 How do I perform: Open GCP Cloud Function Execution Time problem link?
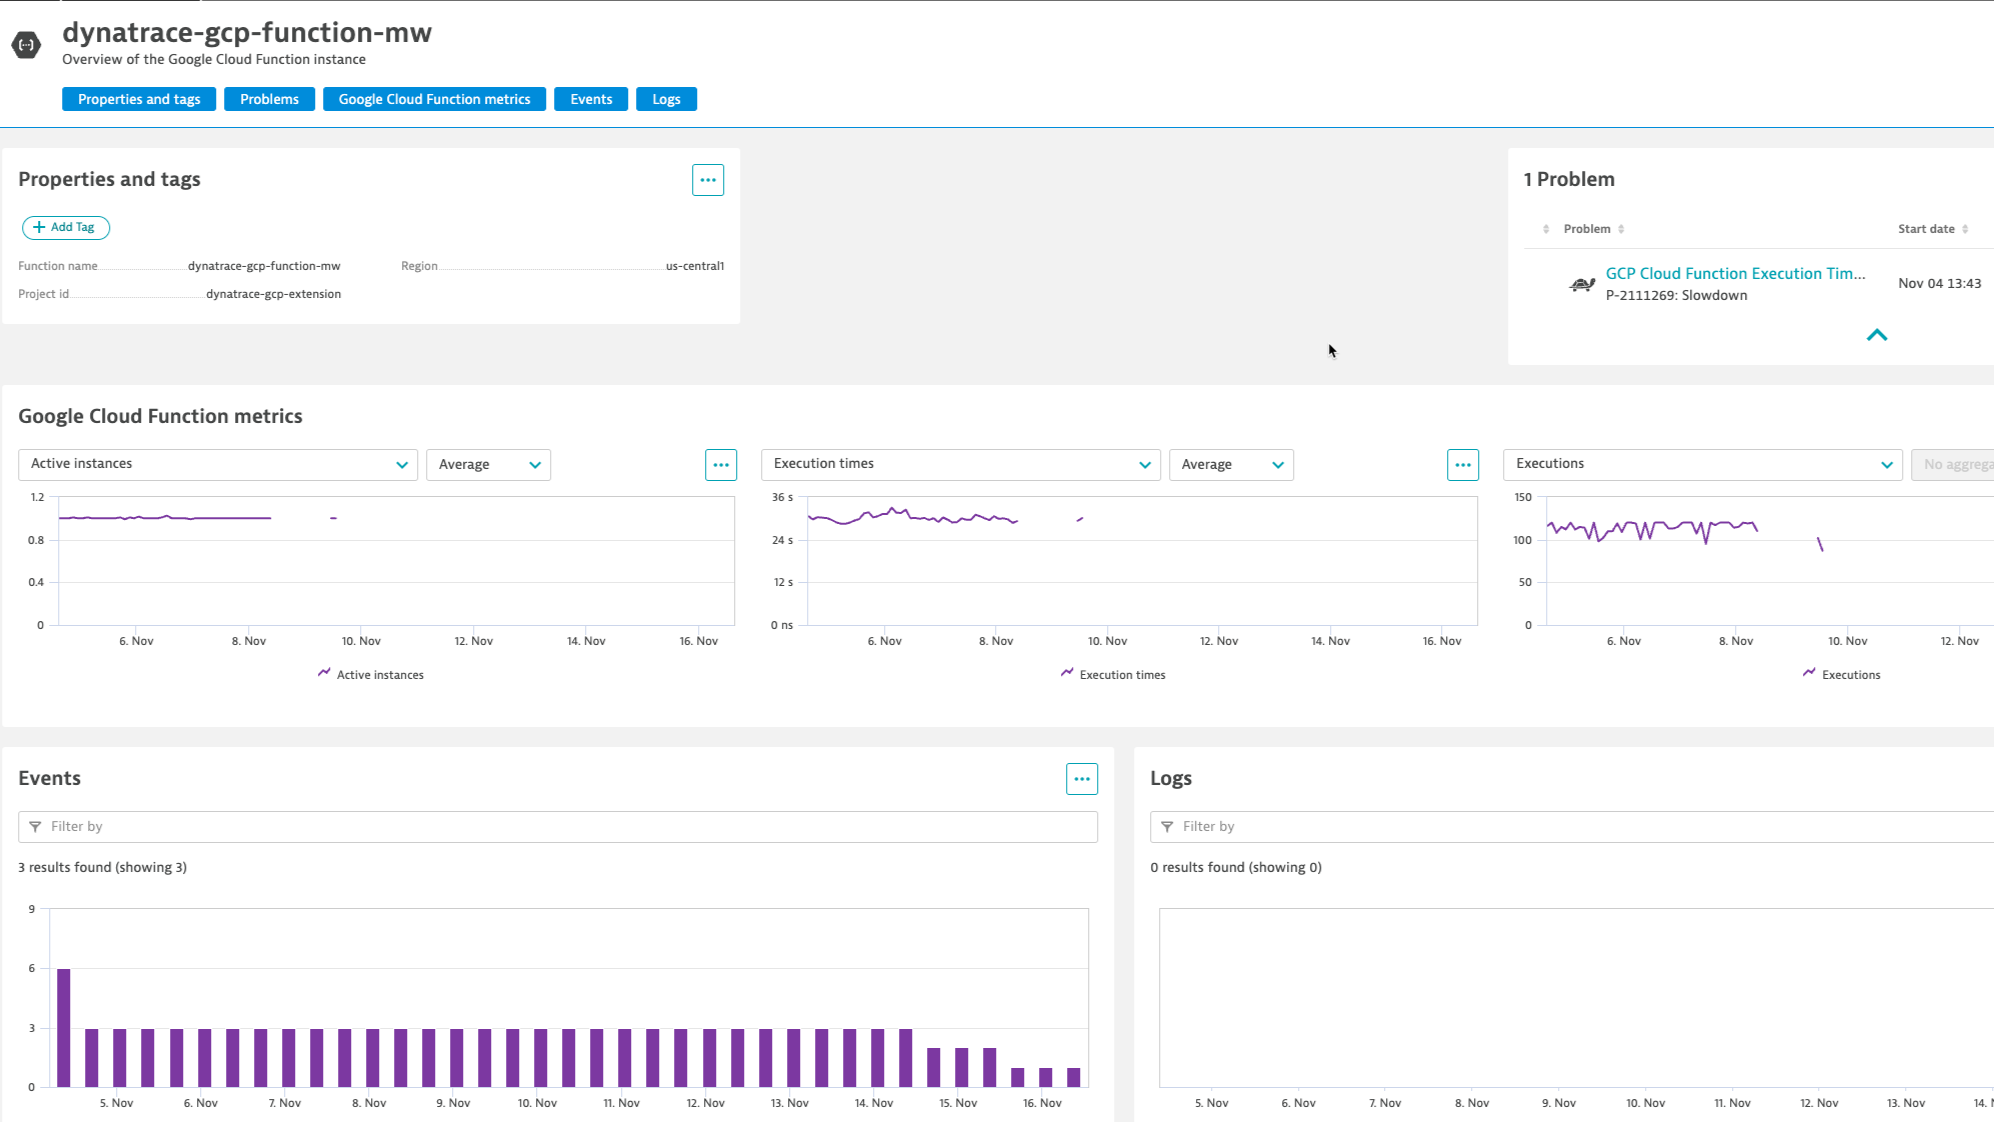click(x=1735, y=274)
